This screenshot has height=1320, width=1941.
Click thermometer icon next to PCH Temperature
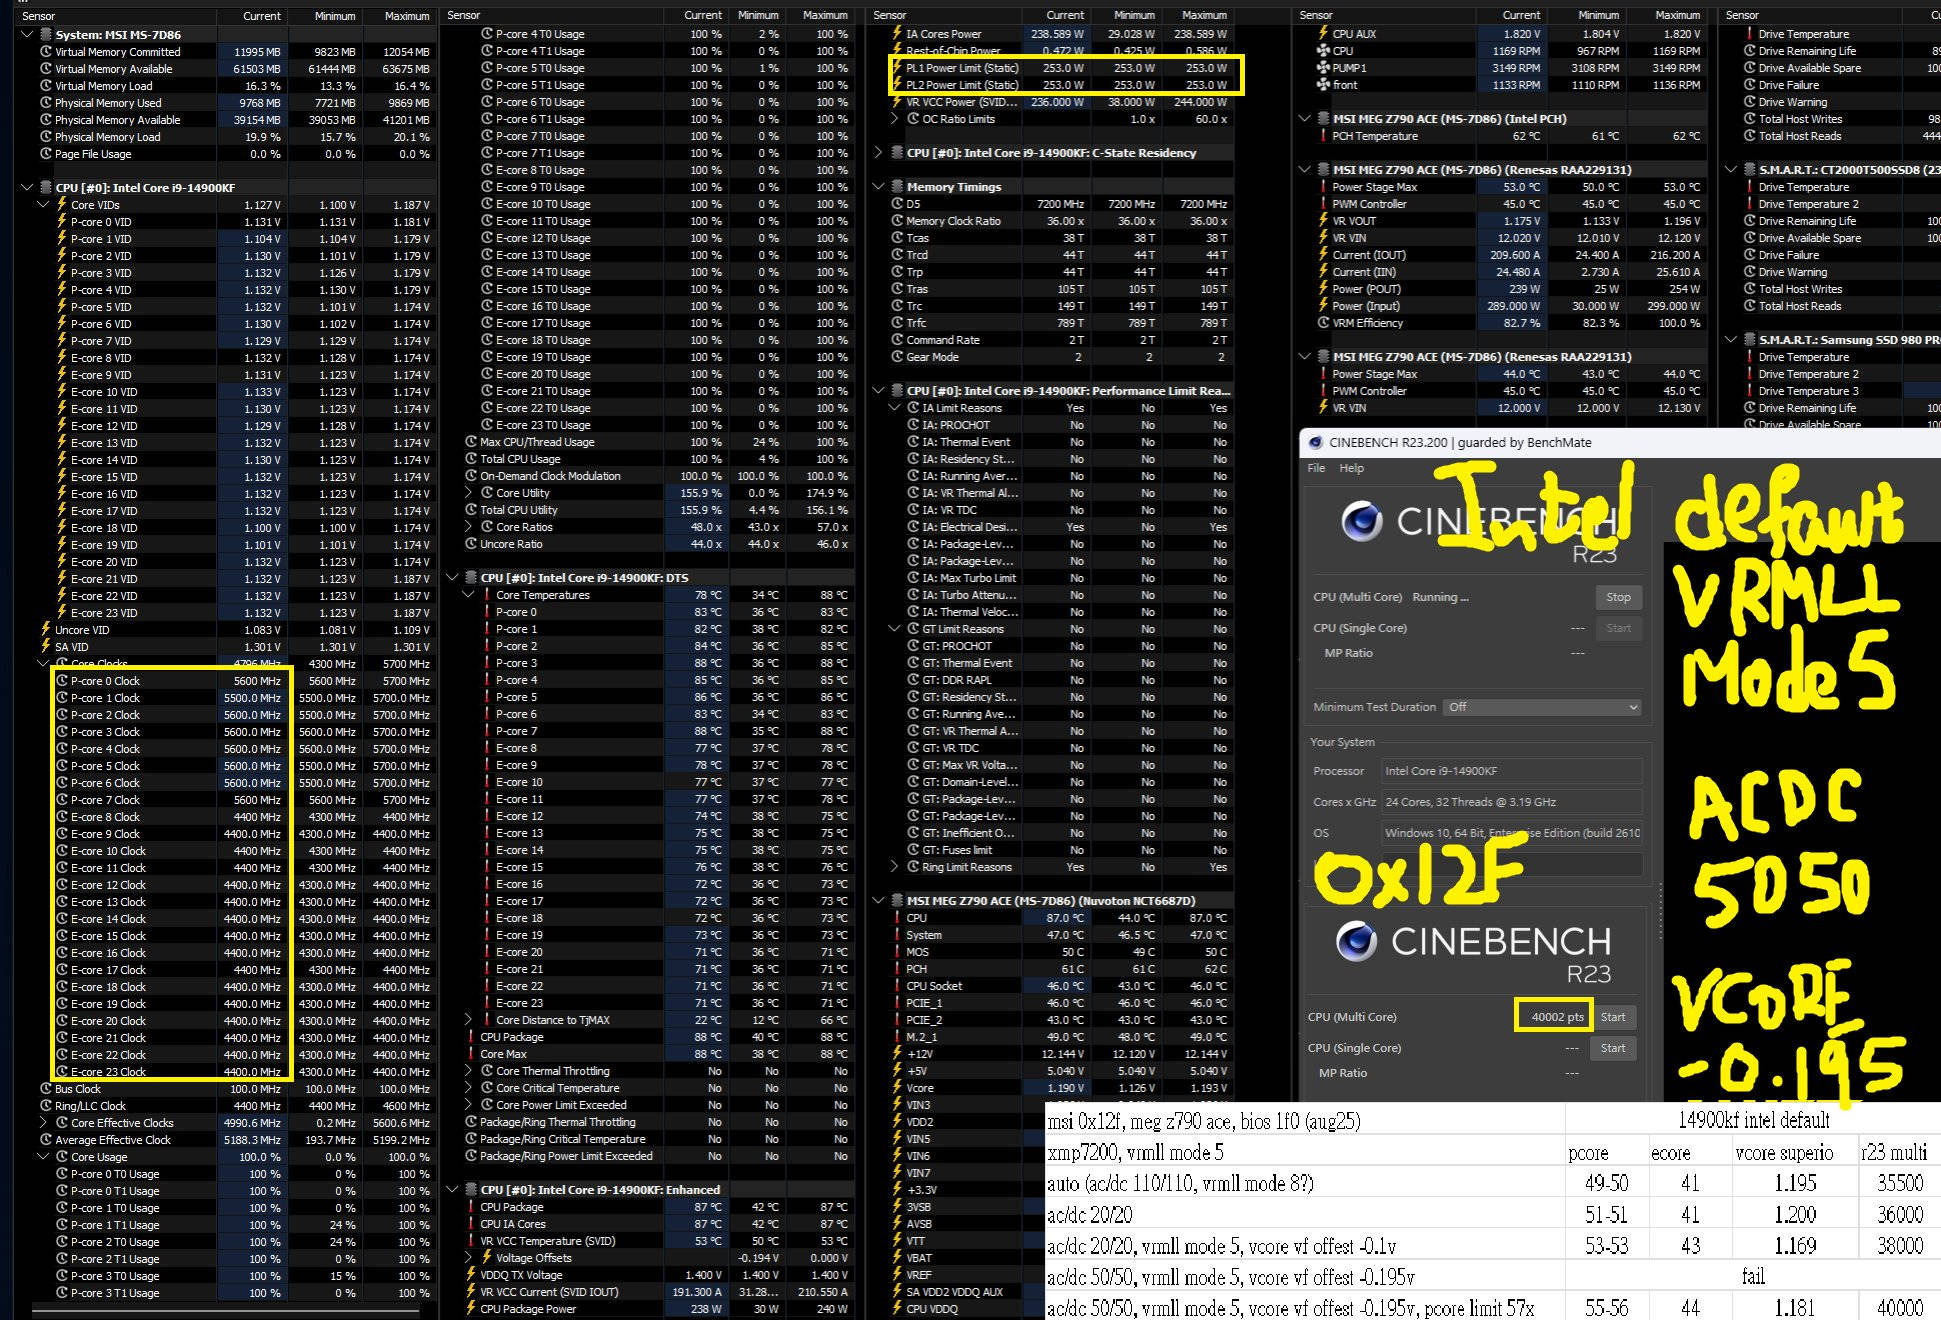[x=1323, y=136]
